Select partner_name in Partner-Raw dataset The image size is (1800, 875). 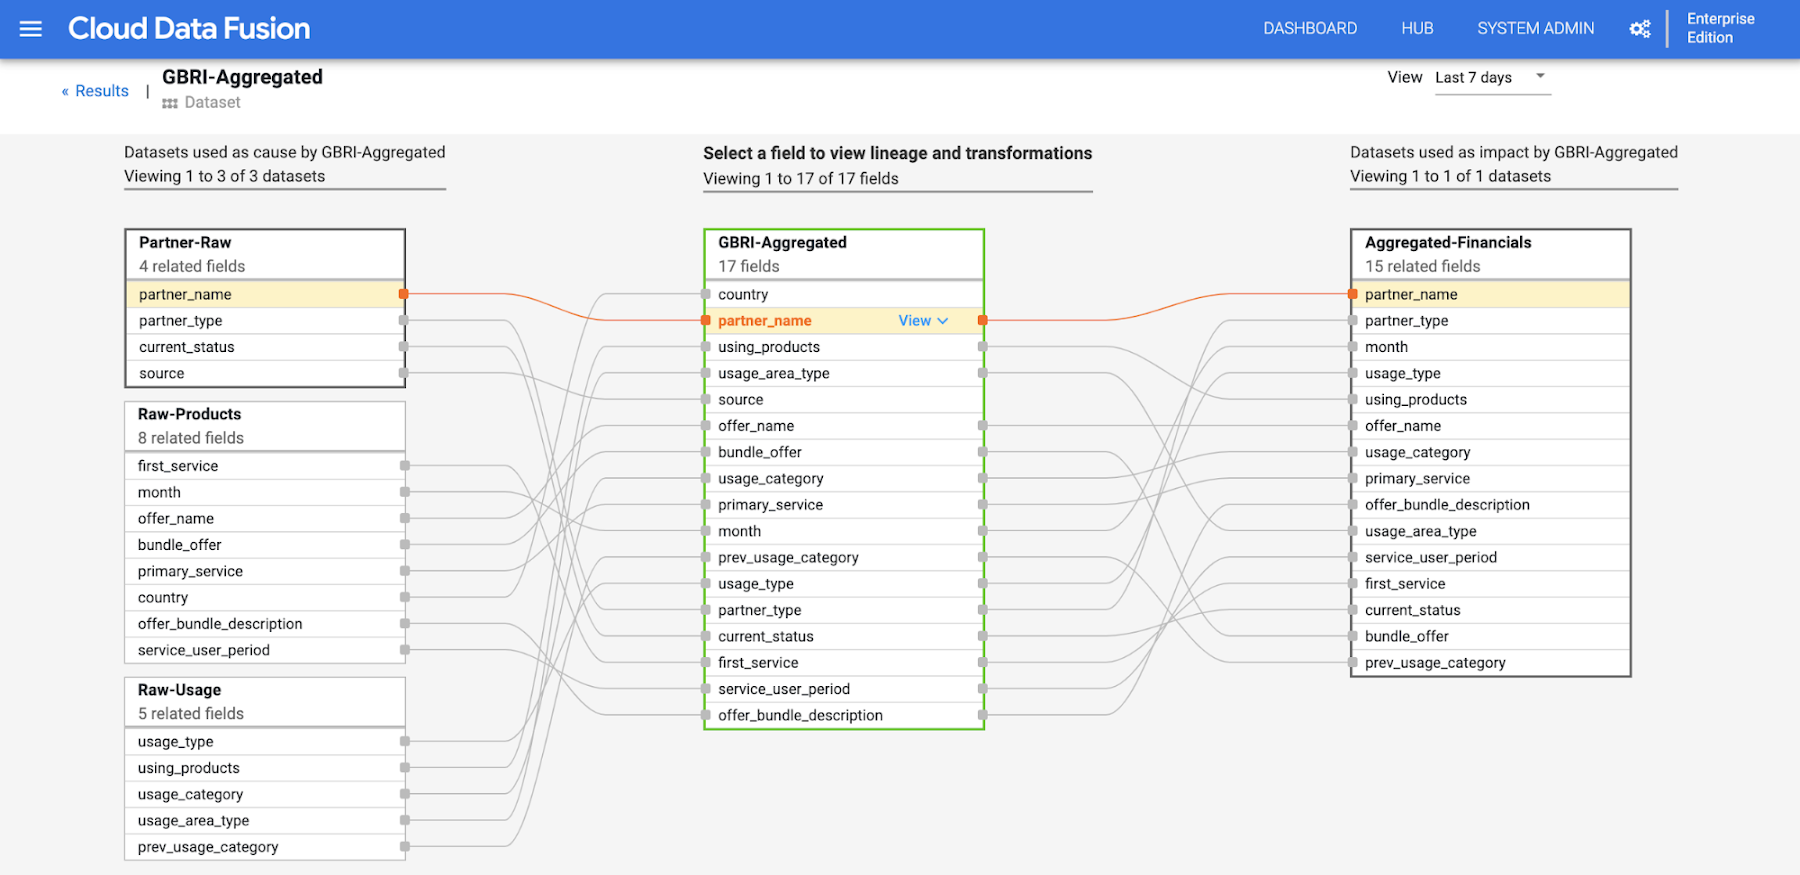(x=265, y=294)
